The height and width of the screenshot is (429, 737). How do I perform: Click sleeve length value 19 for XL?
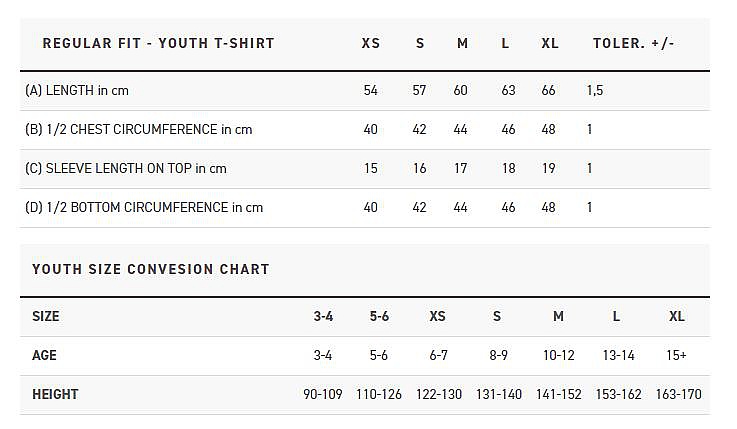click(x=549, y=169)
